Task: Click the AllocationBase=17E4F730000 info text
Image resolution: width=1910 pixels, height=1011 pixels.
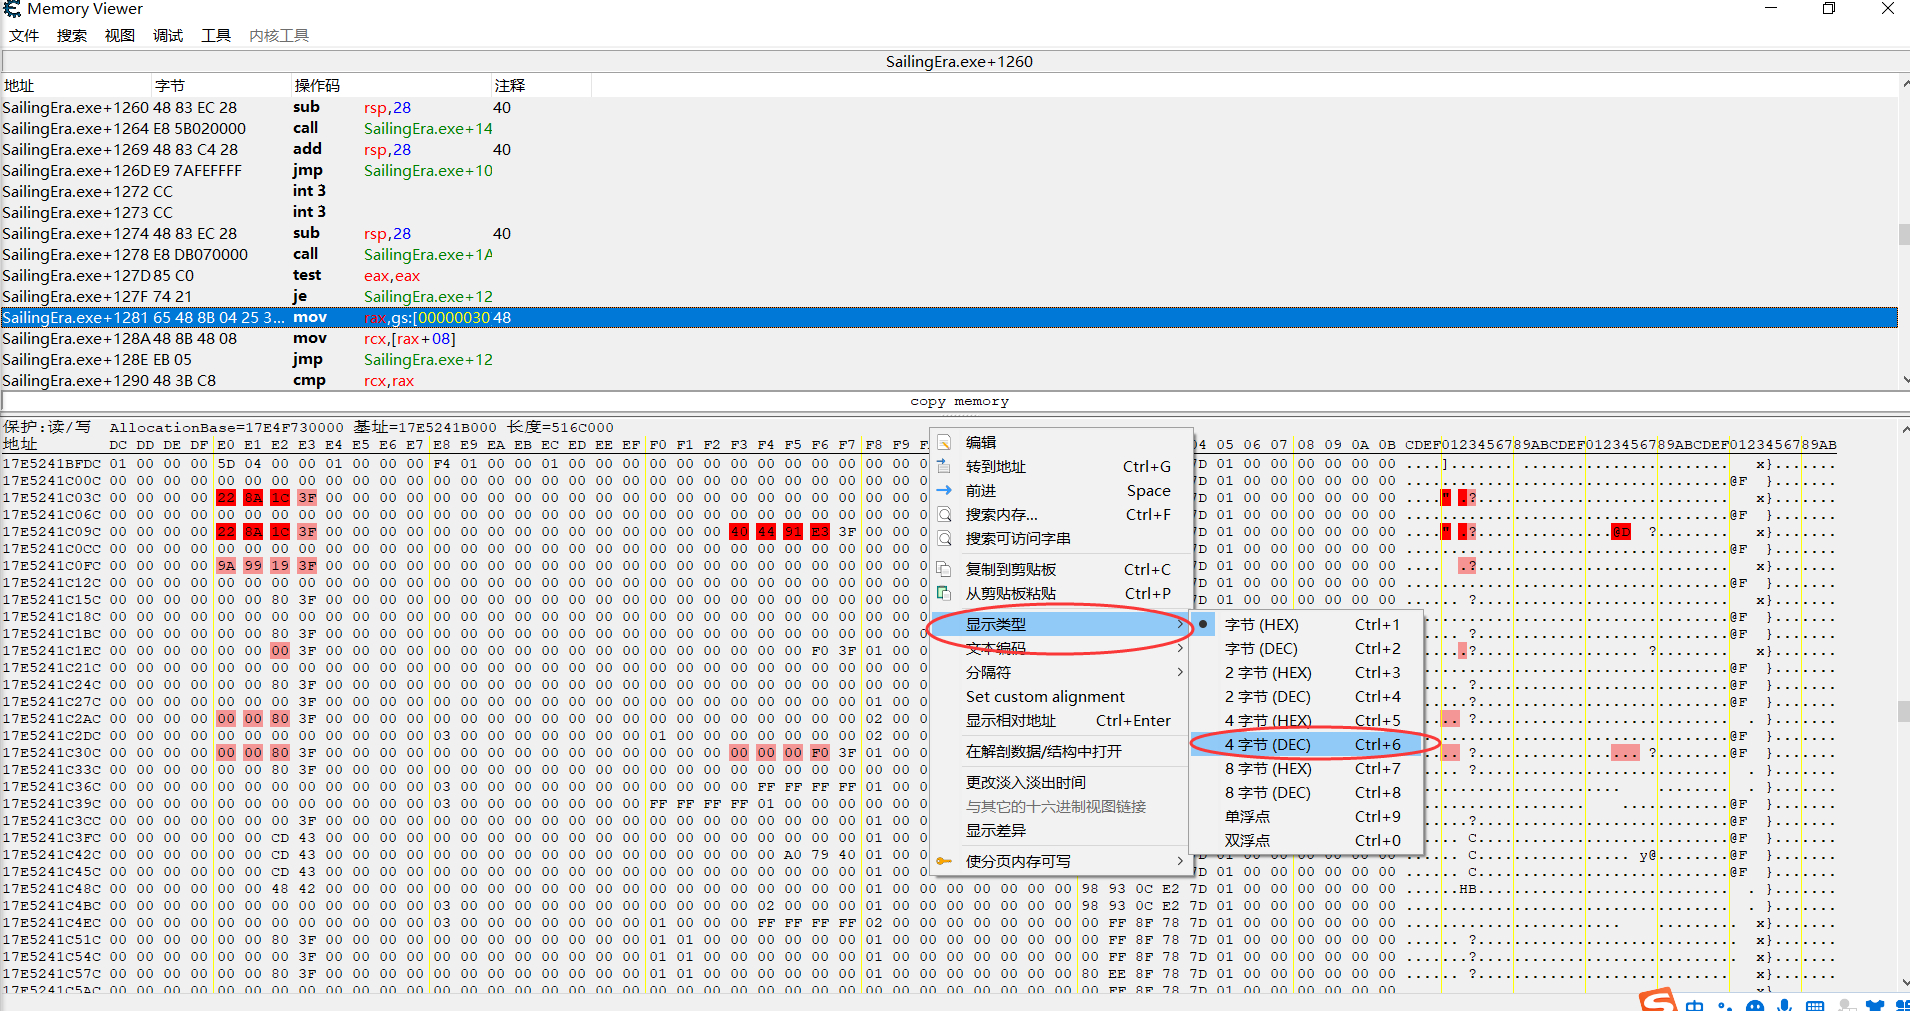Action: (226, 427)
